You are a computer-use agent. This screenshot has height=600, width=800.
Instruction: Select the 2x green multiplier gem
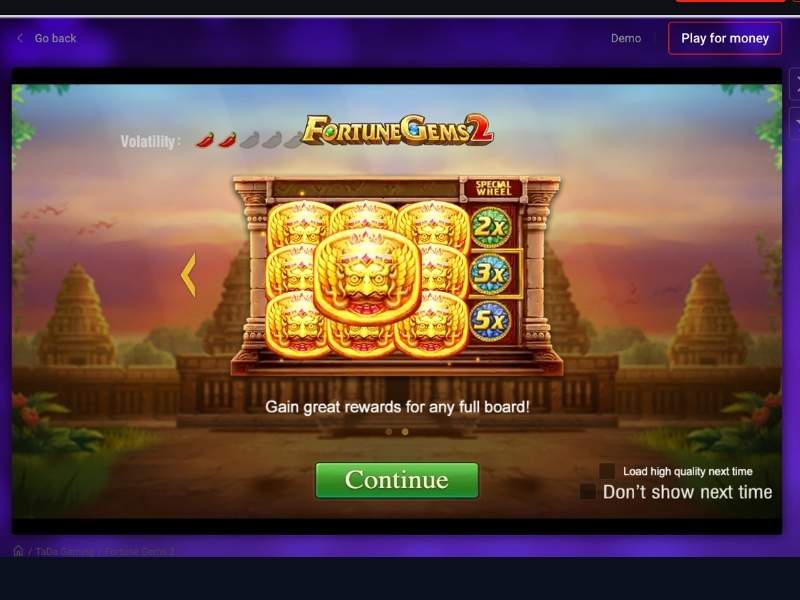click(490, 227)
